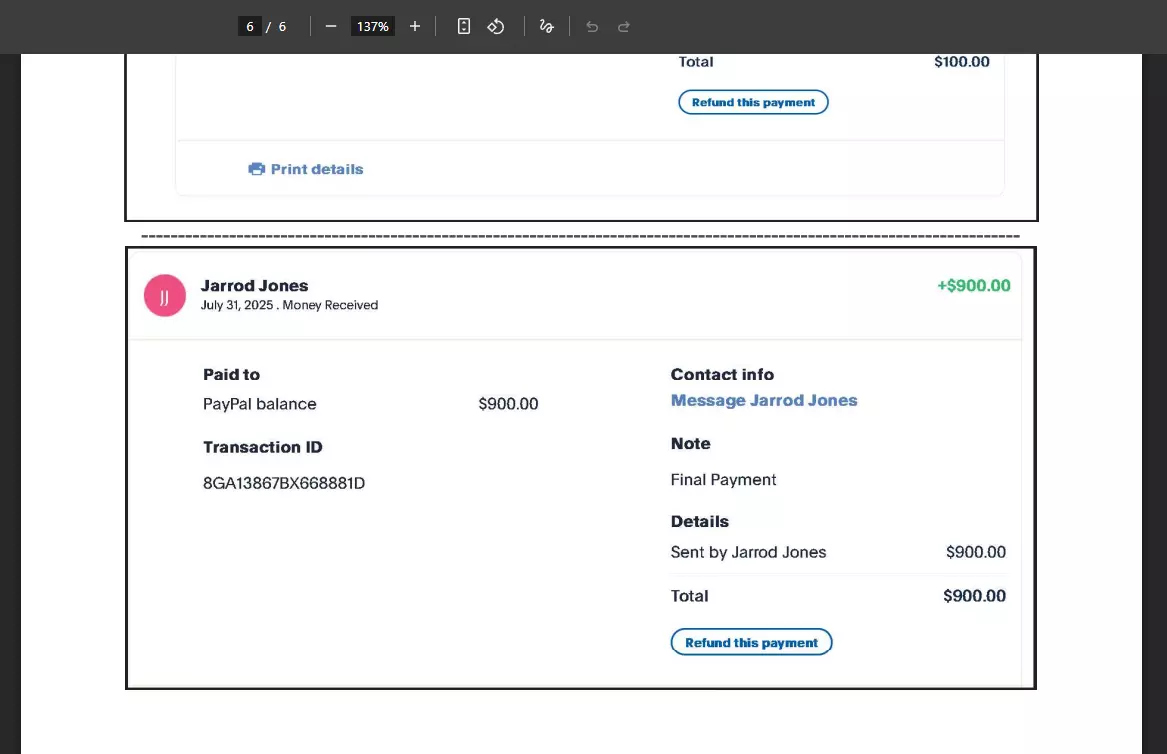This screenshot has width=1167, height=754.
Task: Click the undo arrow icon
Action: pyautogui.click(x=592, y=27)
